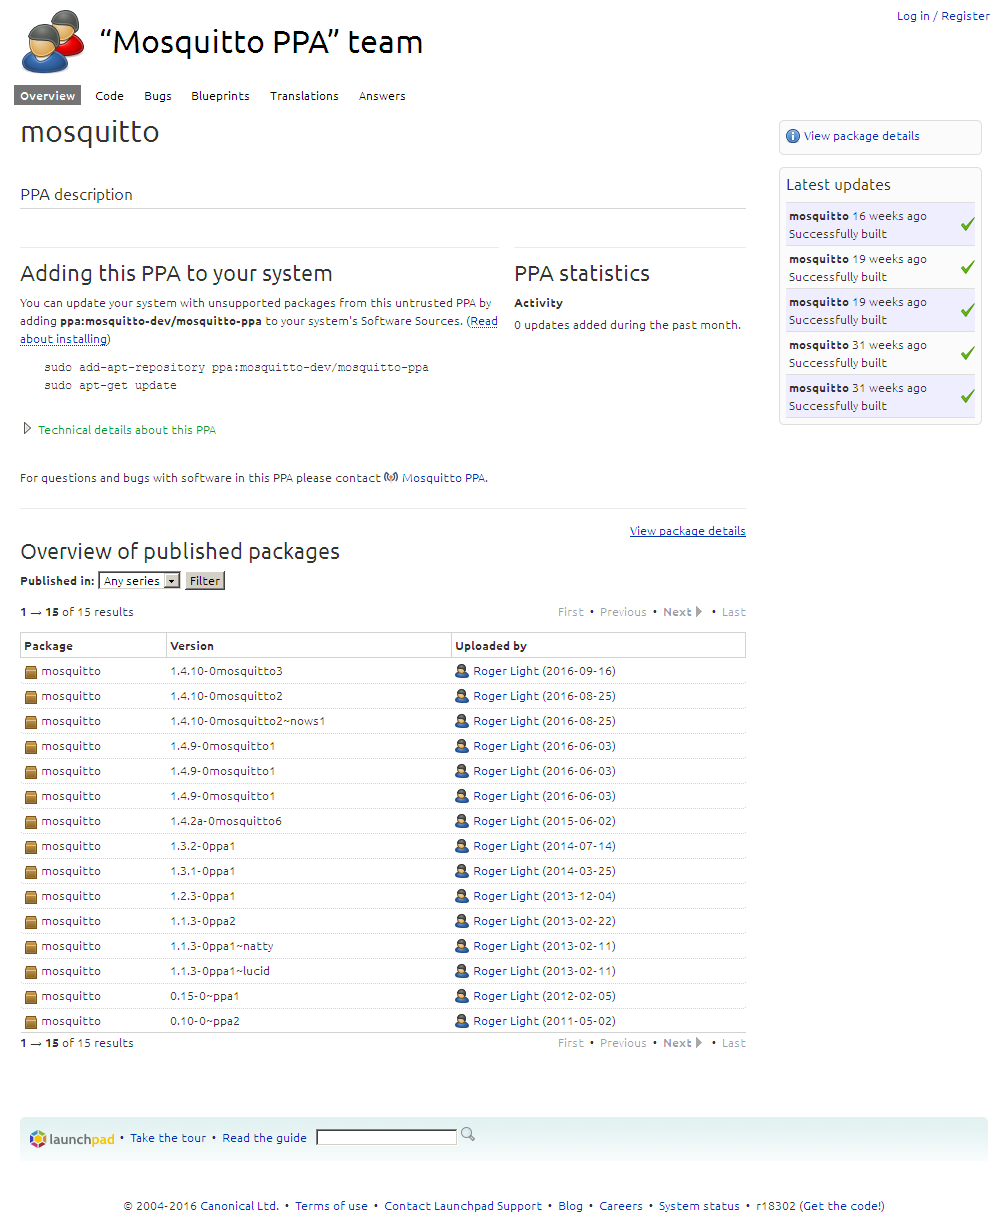The height and width of the screenshot is (1227, 1008).
Task: Click the magnifier search icon in the footer
Action: tap(467, 1135)
